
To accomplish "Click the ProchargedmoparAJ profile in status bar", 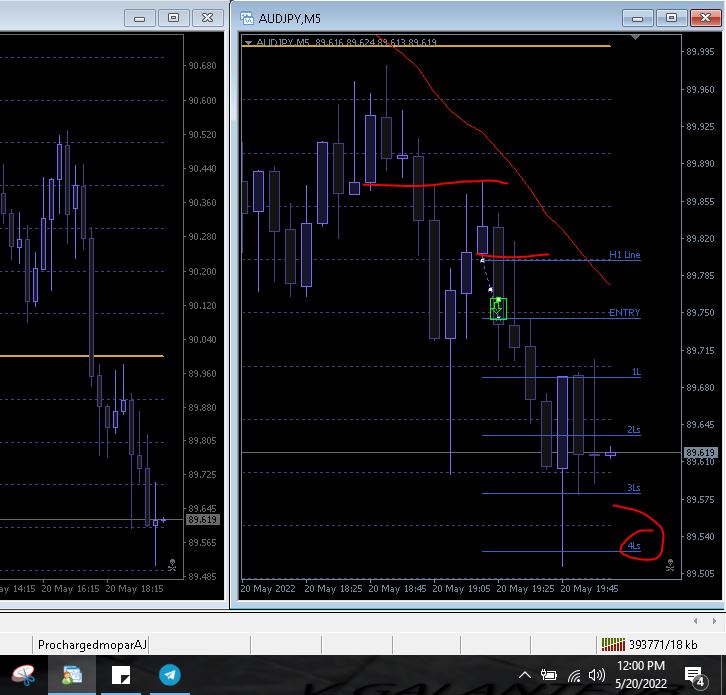I will 92,645.
